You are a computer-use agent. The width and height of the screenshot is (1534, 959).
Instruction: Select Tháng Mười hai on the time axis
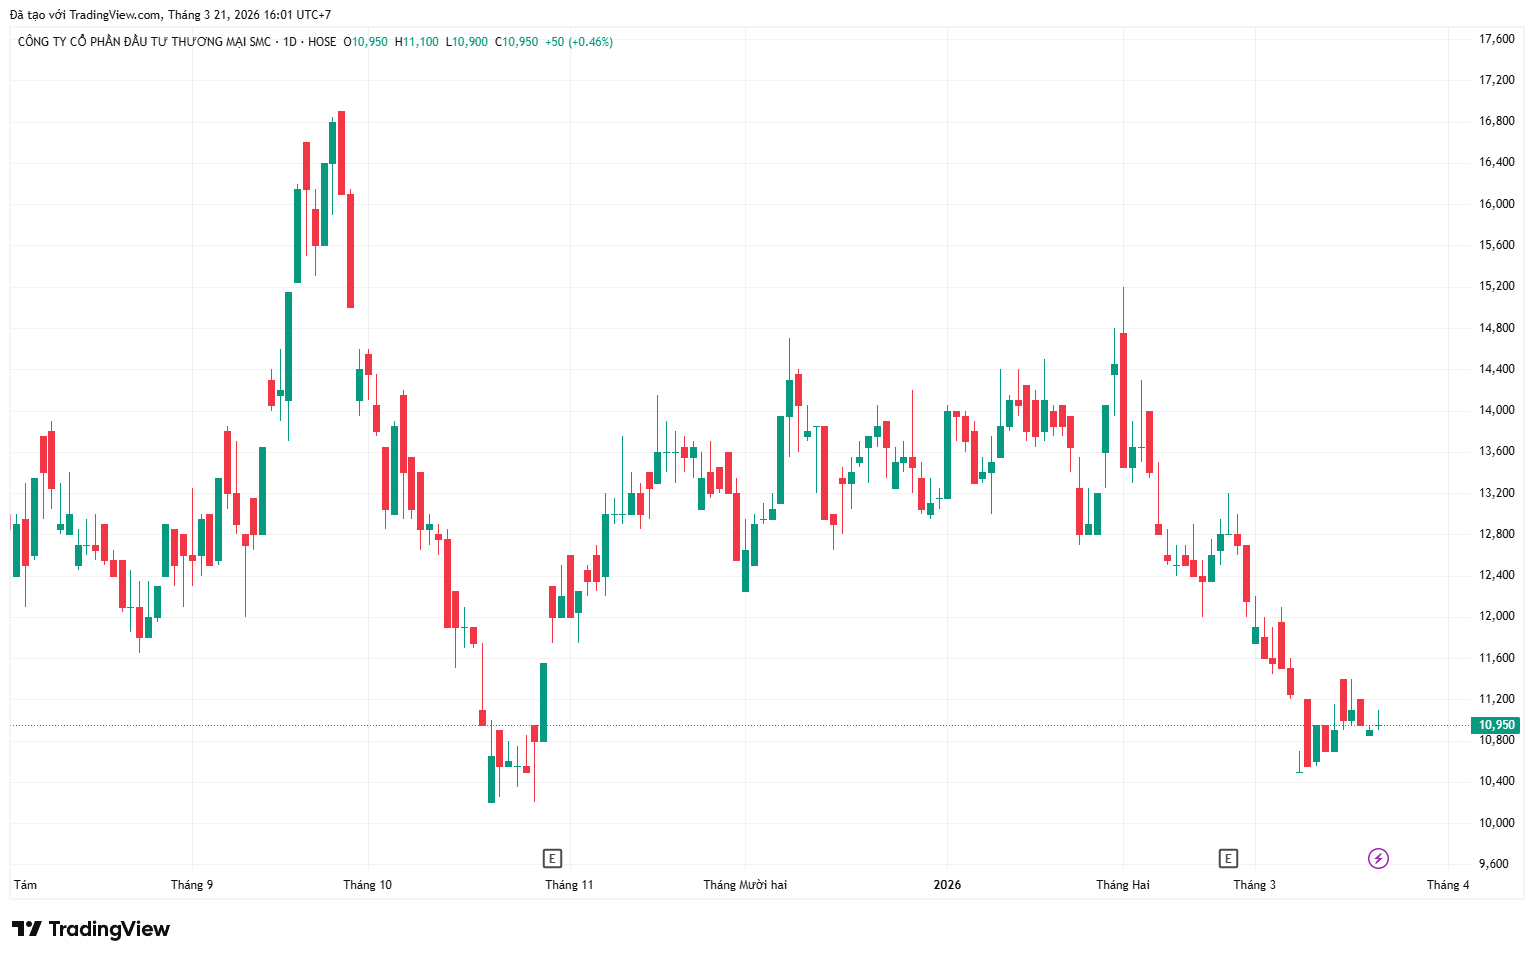[745, 885]
